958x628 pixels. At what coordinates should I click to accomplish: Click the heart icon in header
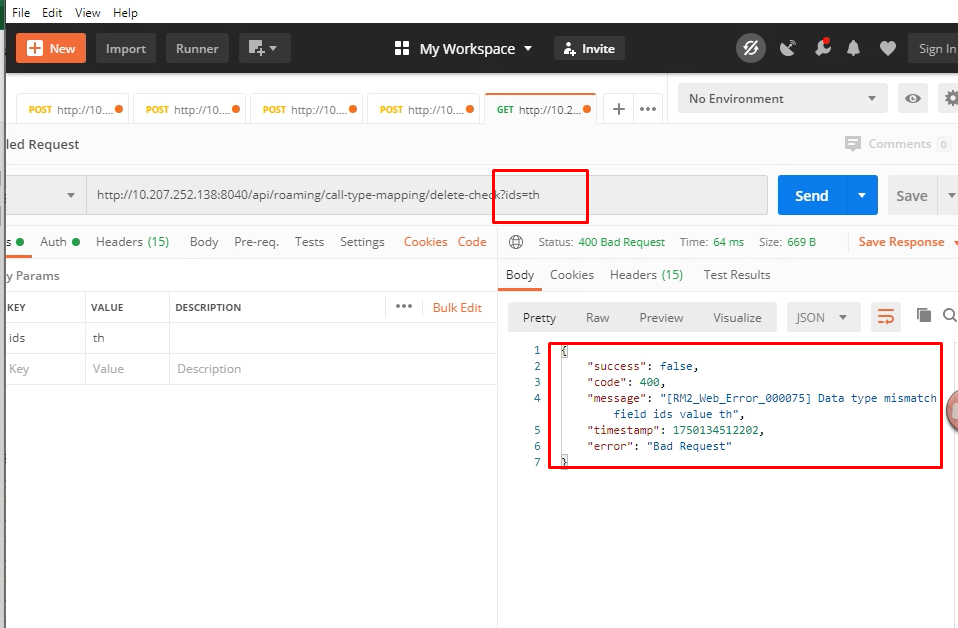(x=887, y=48)
